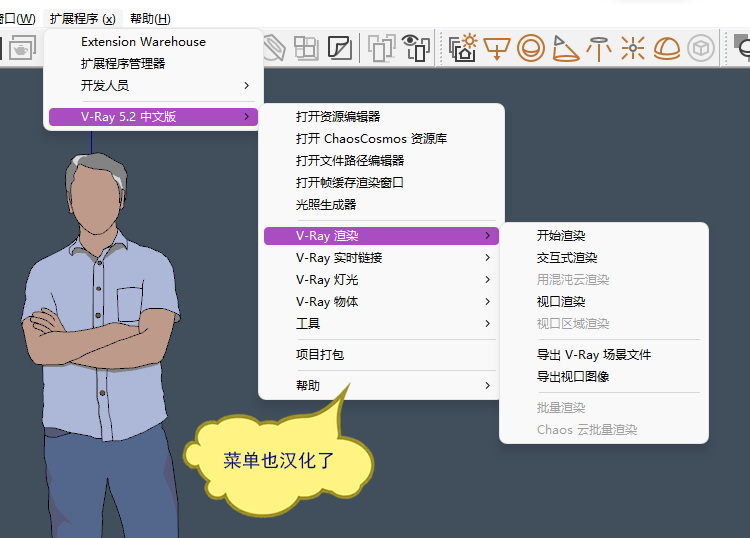Open 扩展程序管理器 from the menu
Viewport: 750px width, 538px height.
coord(153,64)
